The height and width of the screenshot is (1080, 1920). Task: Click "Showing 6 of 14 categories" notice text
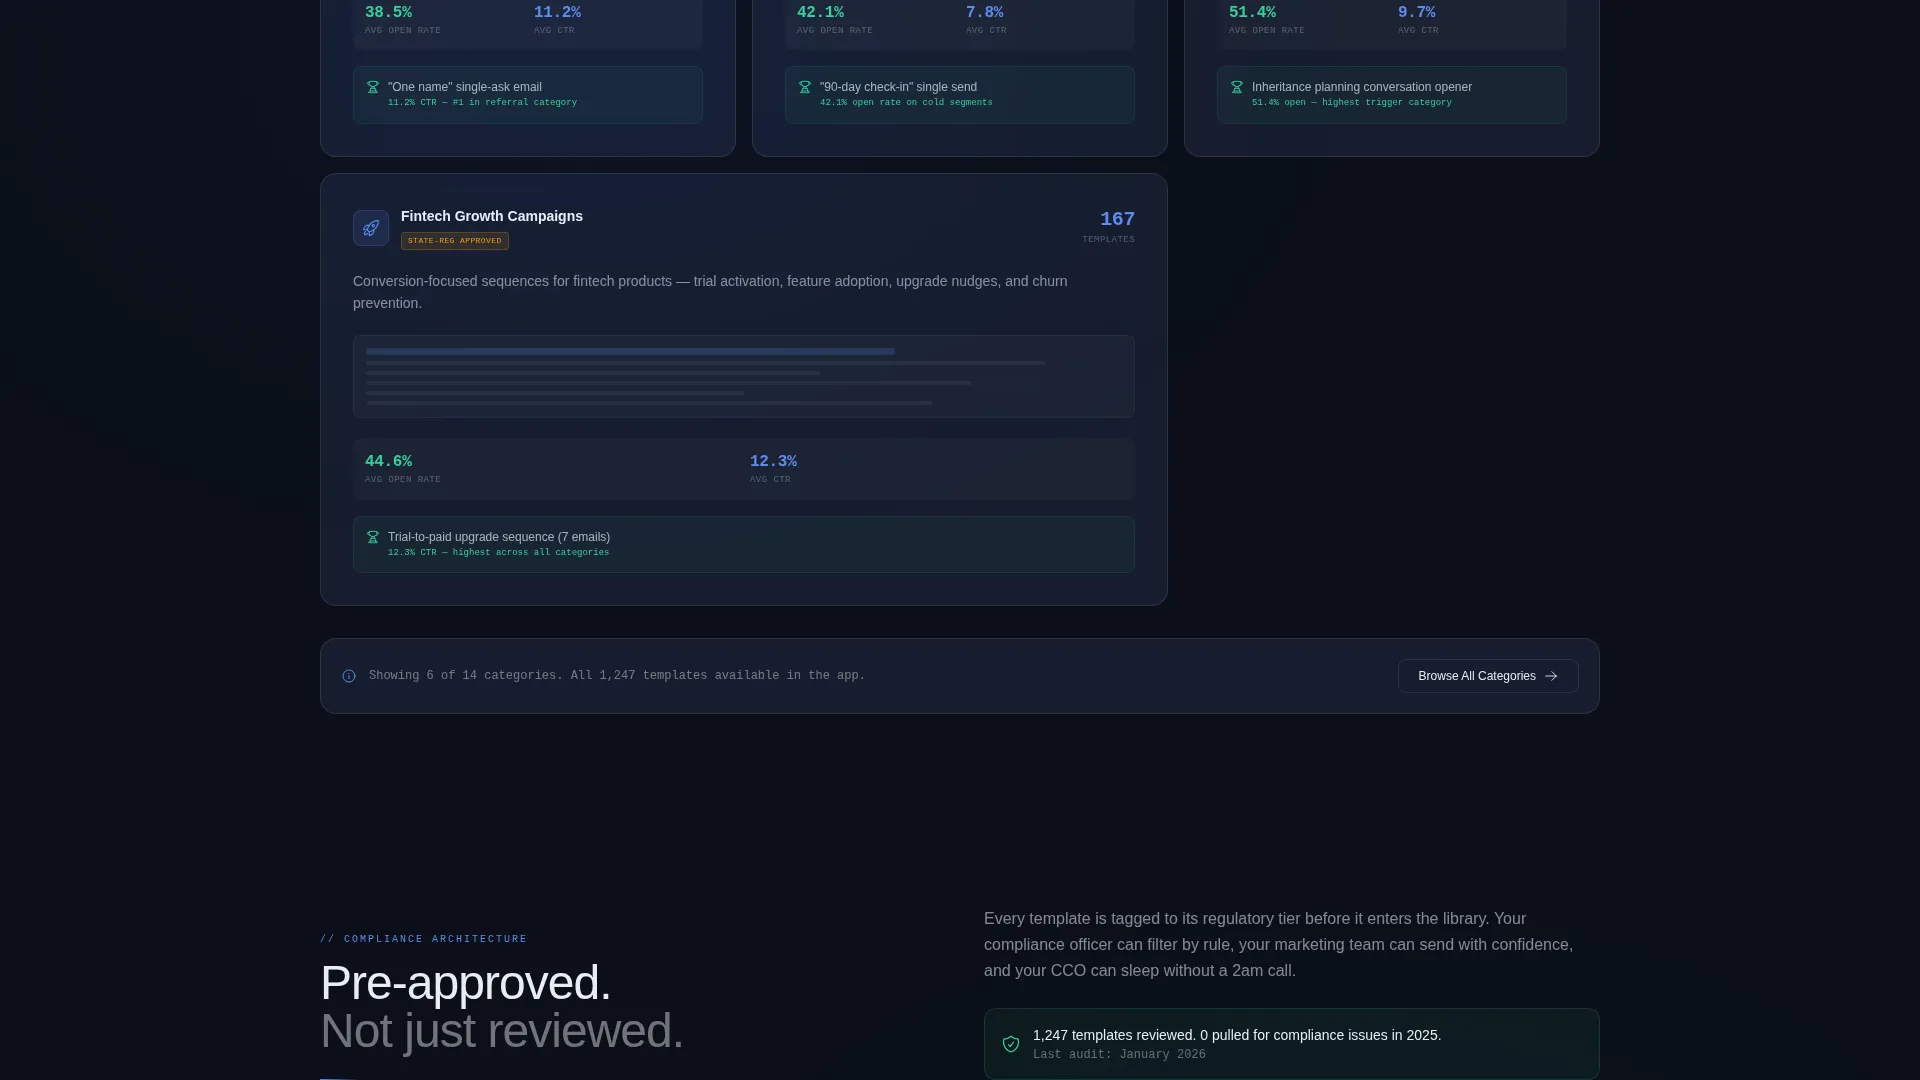click(617, 676)
